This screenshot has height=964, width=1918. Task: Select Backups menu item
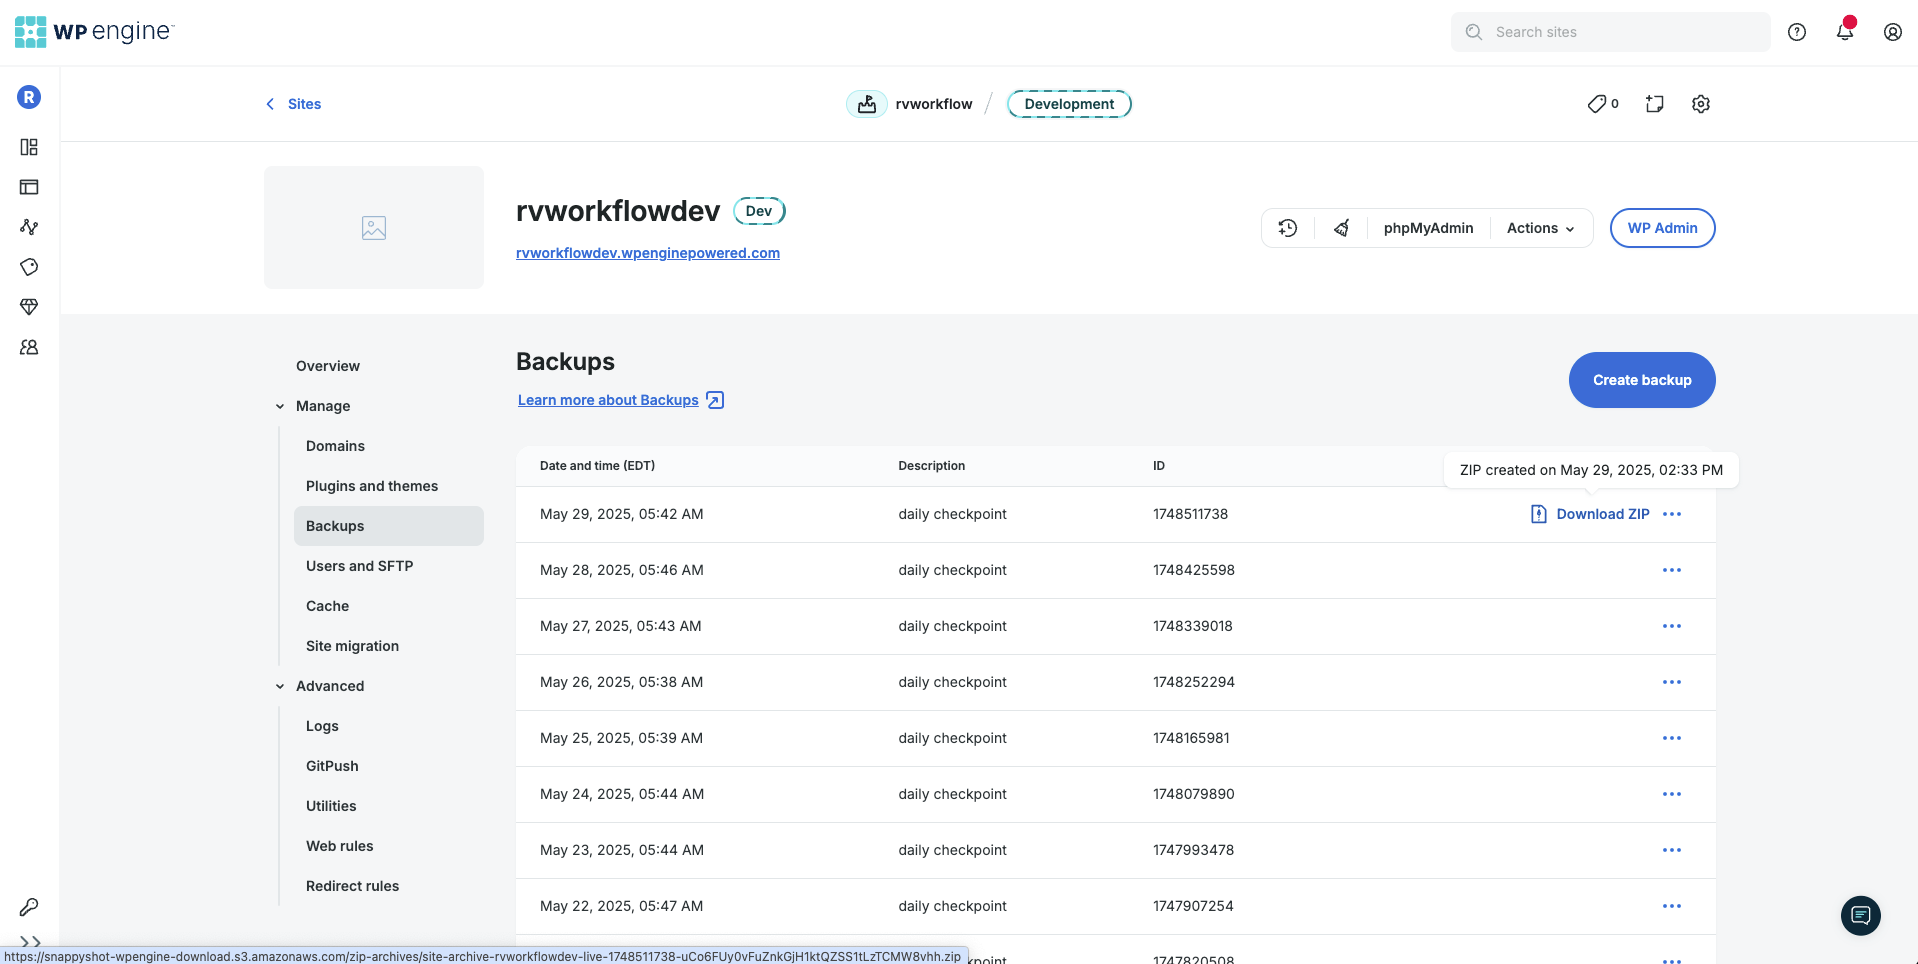pos(389,526)
